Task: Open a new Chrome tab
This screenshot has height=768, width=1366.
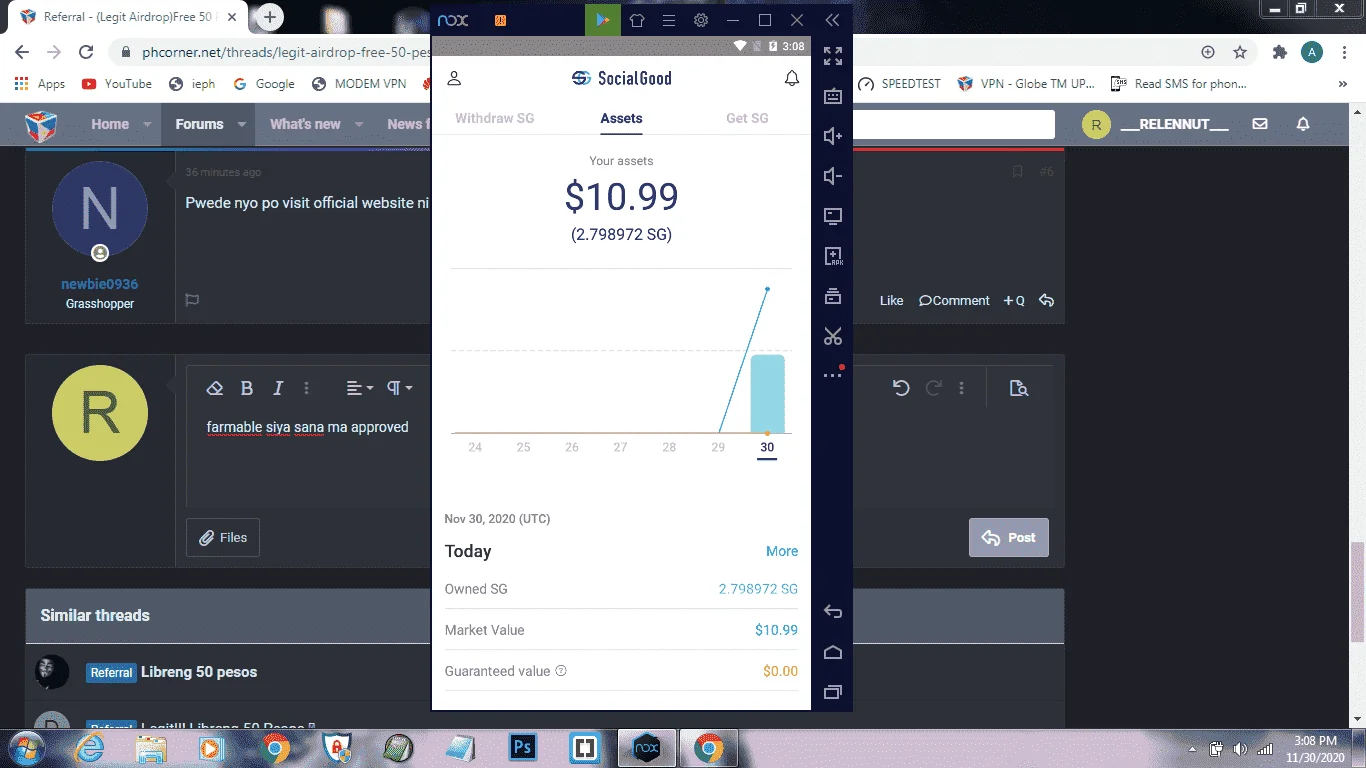Action: (270, 17)
